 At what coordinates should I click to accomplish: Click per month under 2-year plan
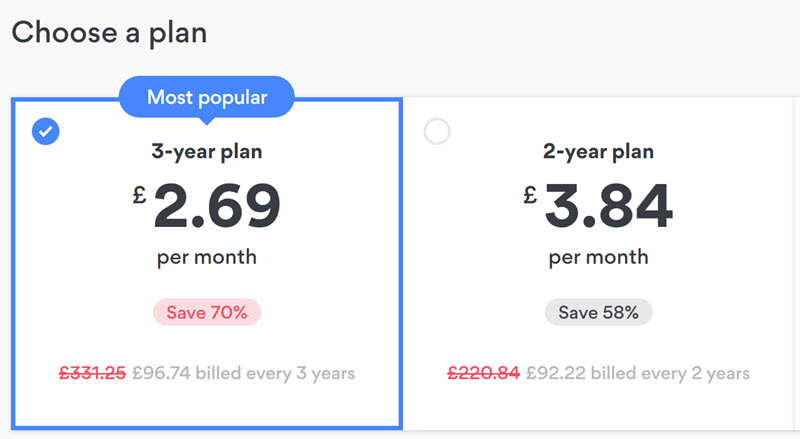point(598,257)
